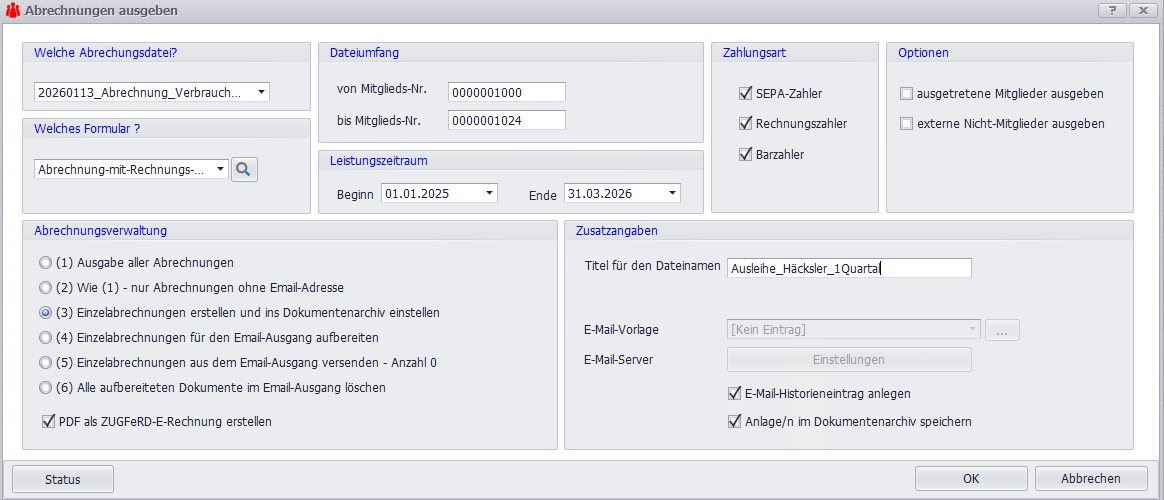Enable externe Nicht-Mitglieder ausgeben option
The height and width of the screenshot is (500, 1164).
(x=907, y=124)
